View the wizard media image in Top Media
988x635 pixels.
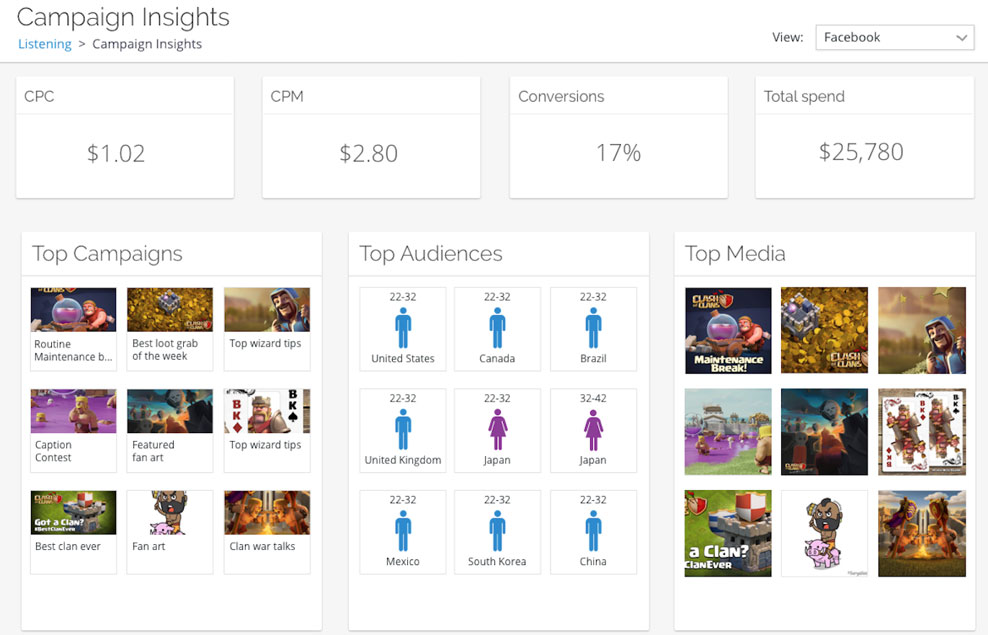click(x=922, y=331)
